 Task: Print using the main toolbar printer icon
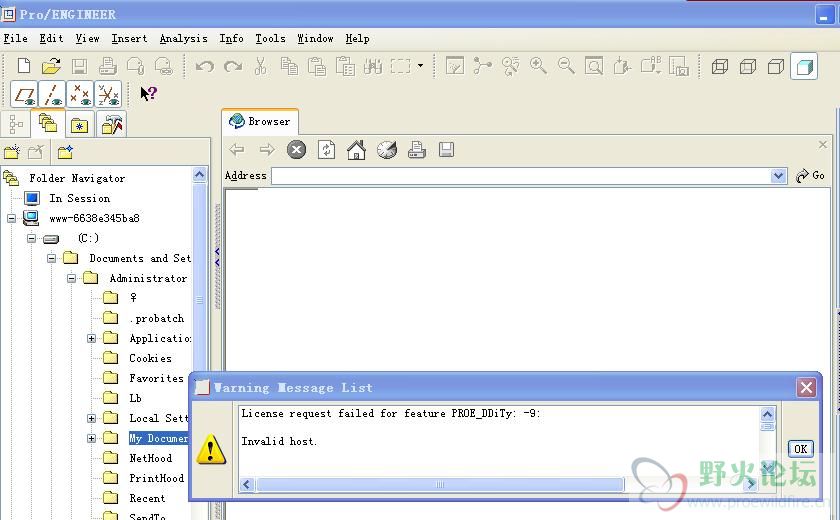pos(107,66)
